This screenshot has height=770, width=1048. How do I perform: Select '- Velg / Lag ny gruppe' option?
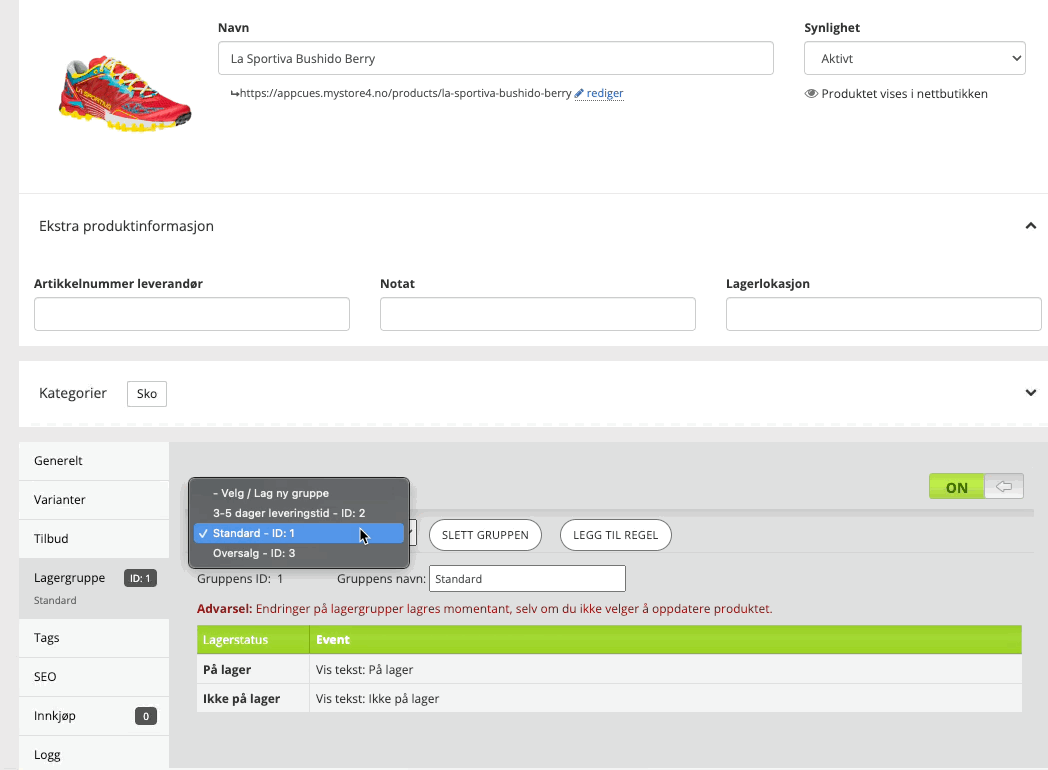(x=299, y=493)
